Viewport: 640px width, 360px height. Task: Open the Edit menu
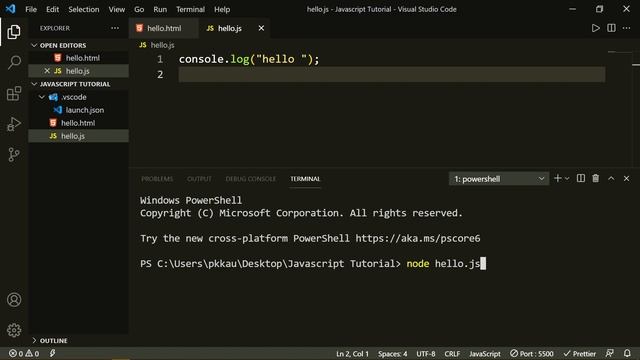52,9
